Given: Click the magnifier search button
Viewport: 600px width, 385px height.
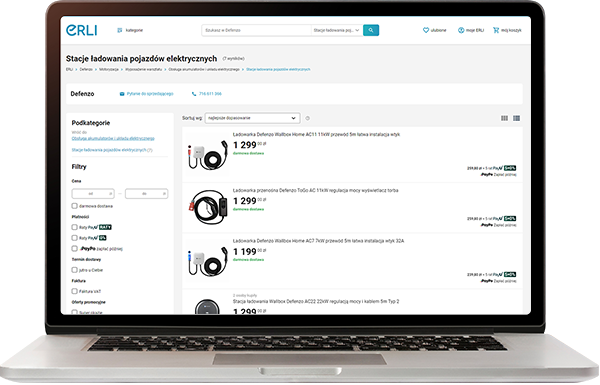Looking at the screenshot, I should [x=371, y=30].
